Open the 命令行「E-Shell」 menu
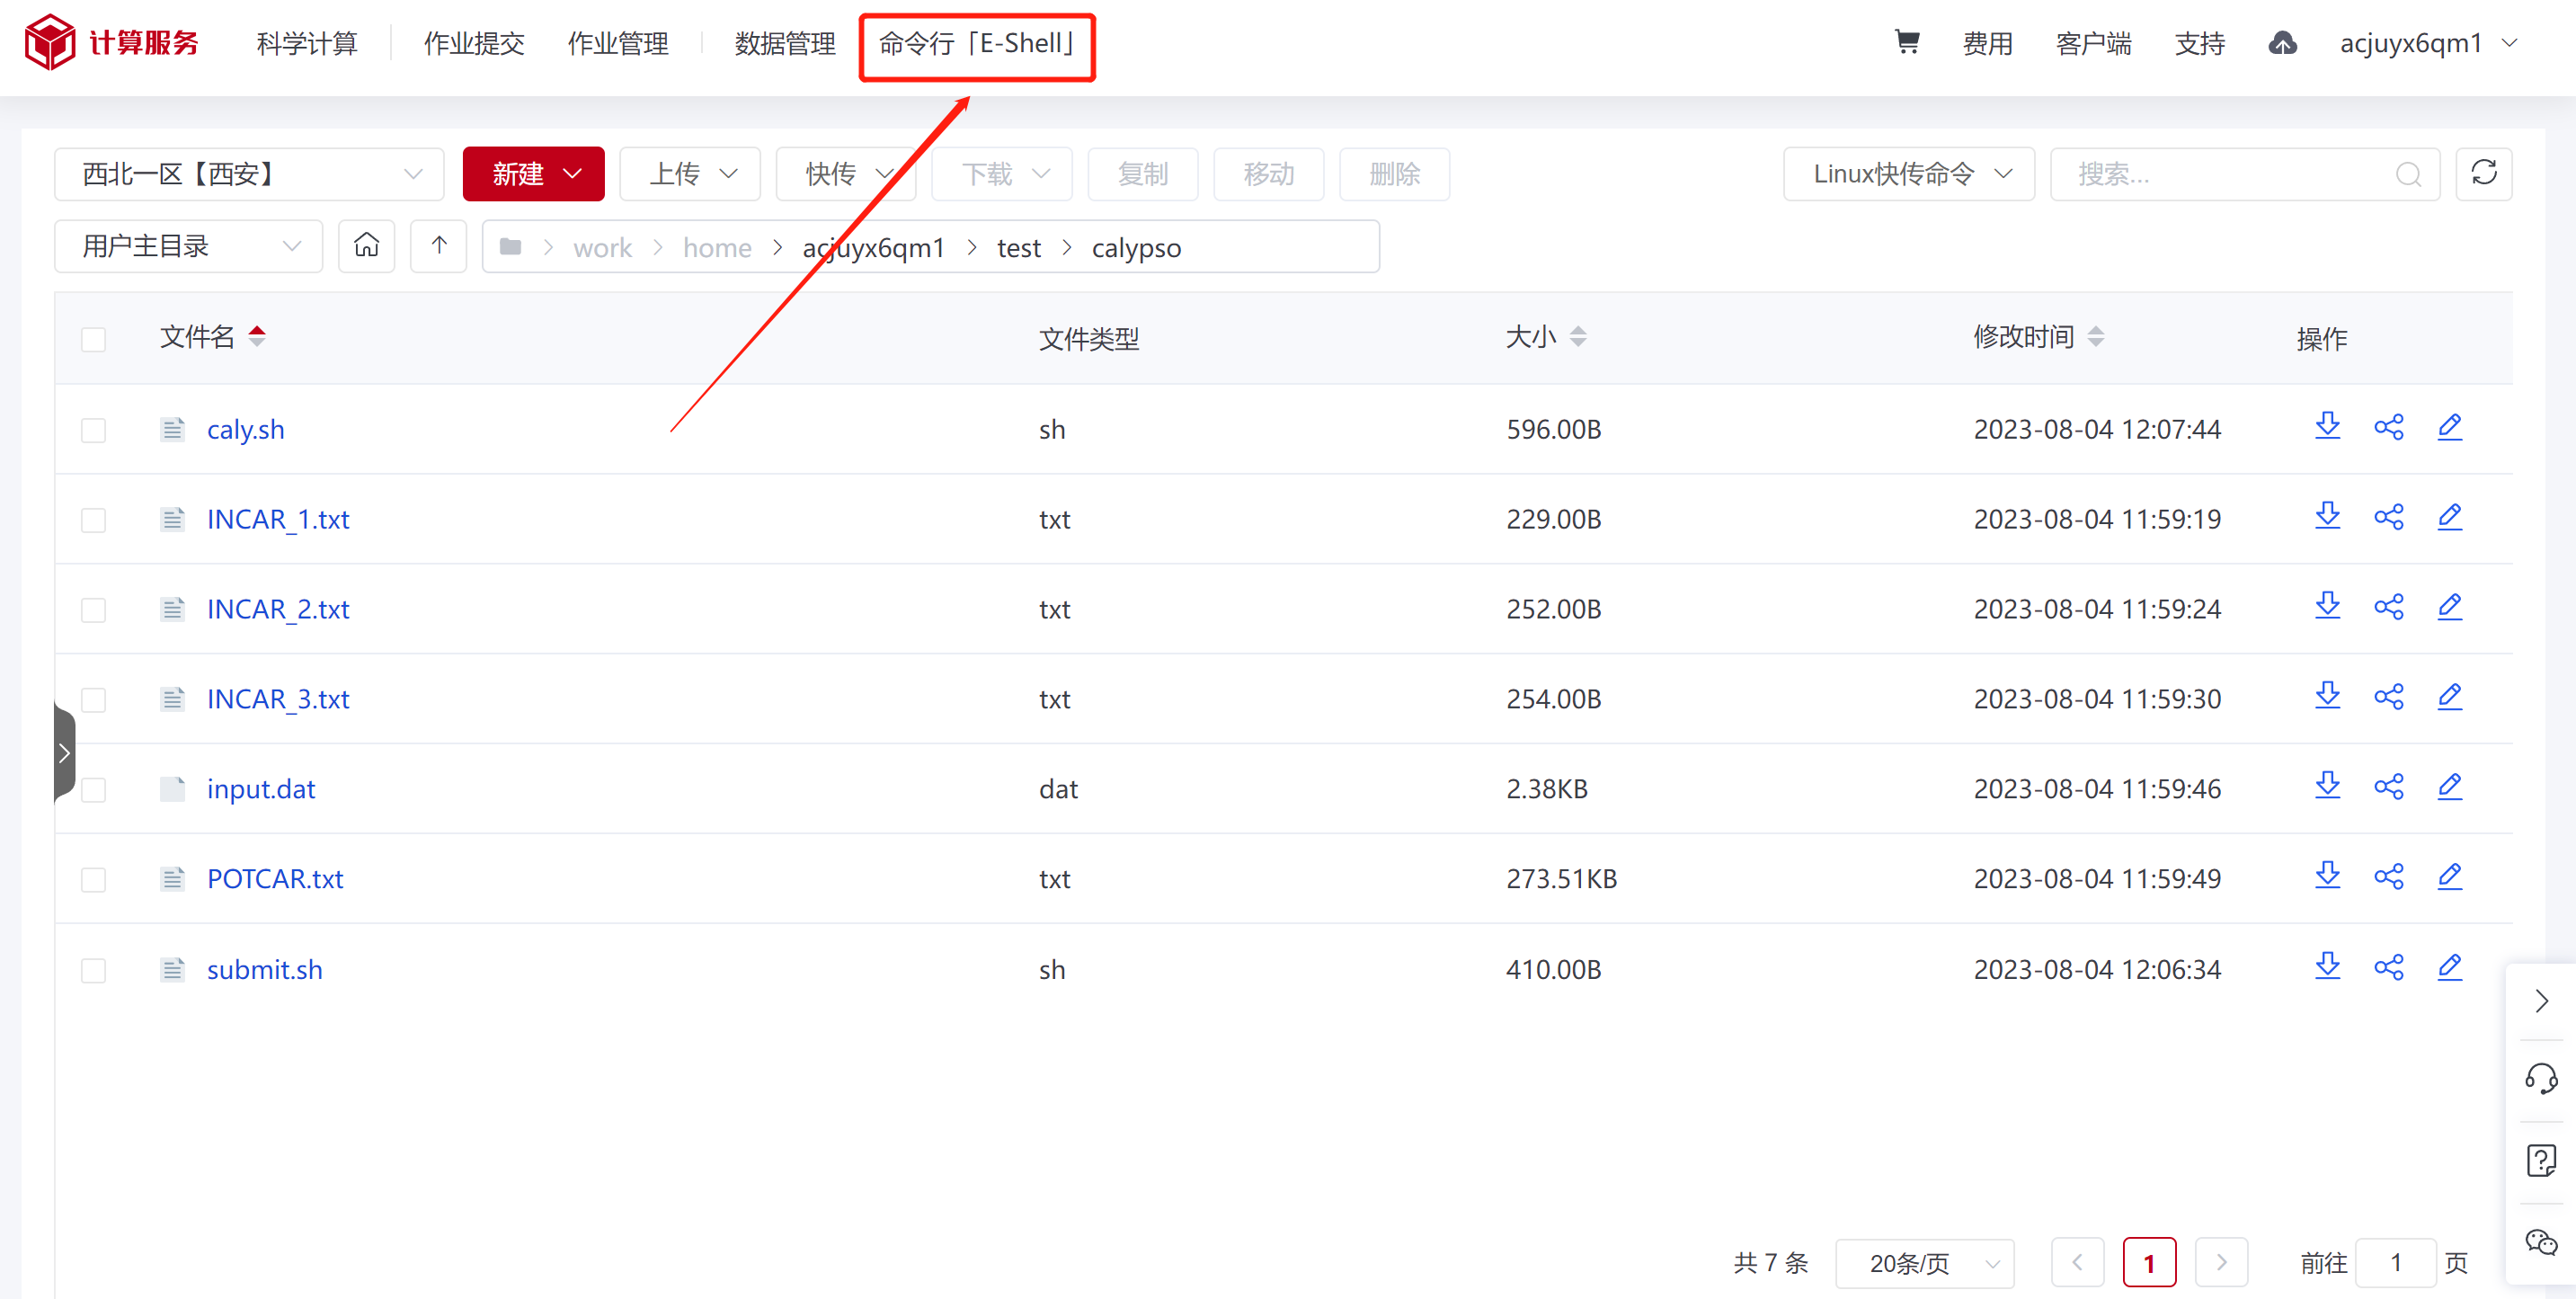 (x=977, y=43)
